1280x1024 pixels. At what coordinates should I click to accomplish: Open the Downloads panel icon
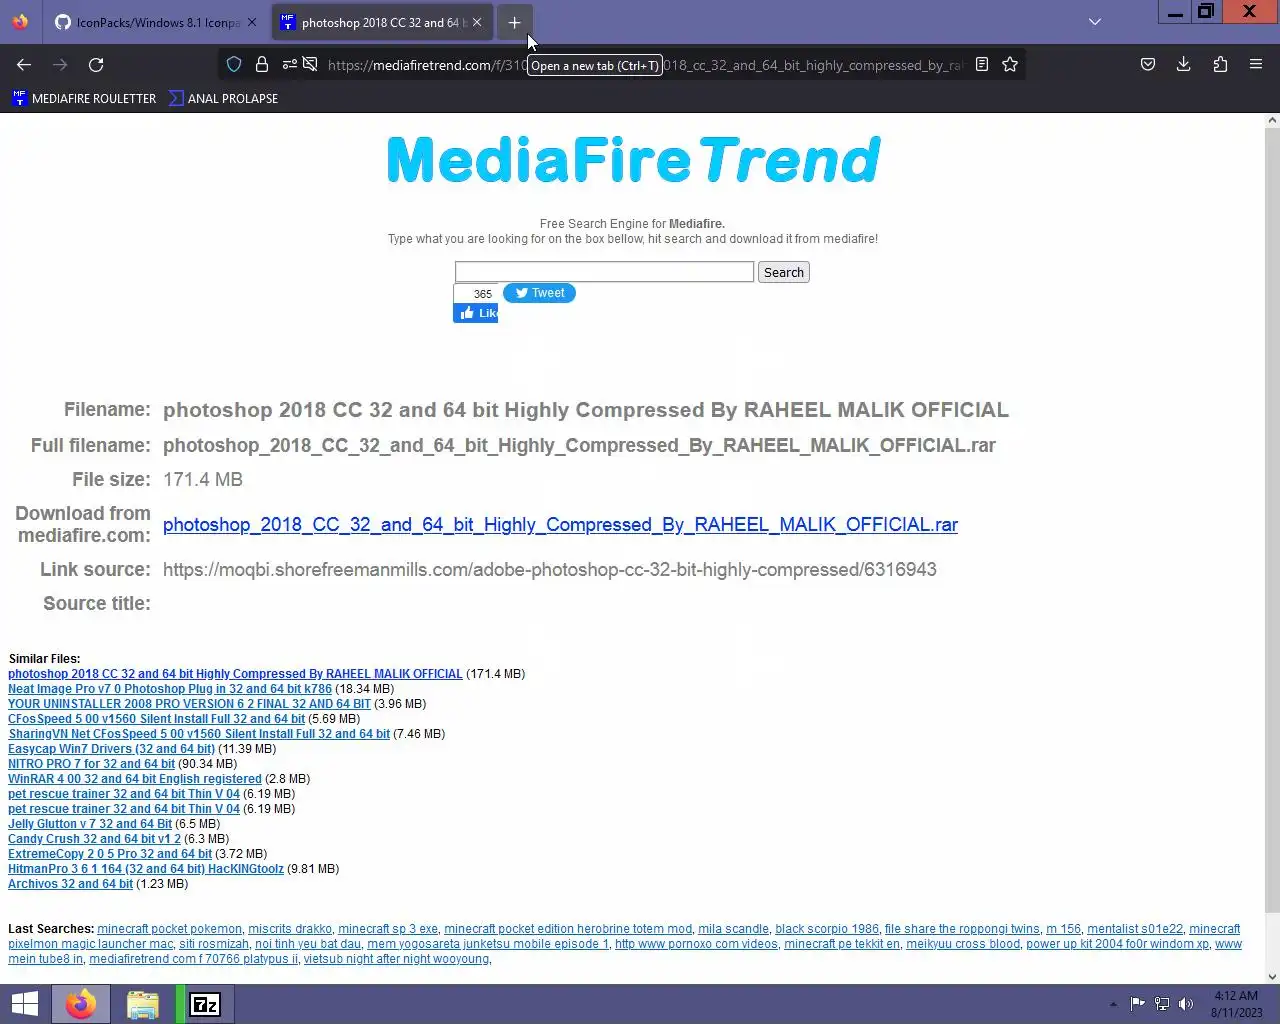[1184, 65]
